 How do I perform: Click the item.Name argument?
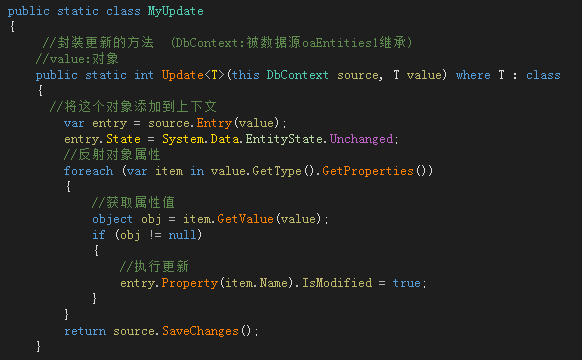click(256, 283)
